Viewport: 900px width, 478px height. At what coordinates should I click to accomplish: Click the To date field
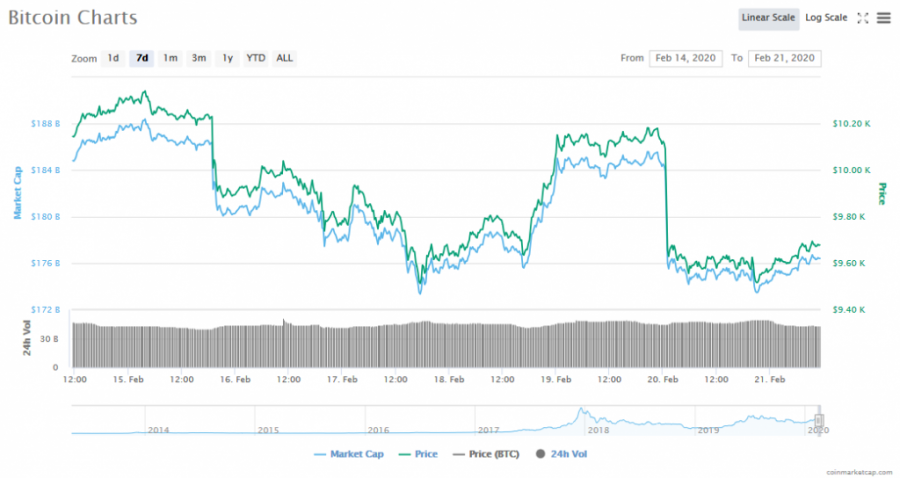(784, 58)
